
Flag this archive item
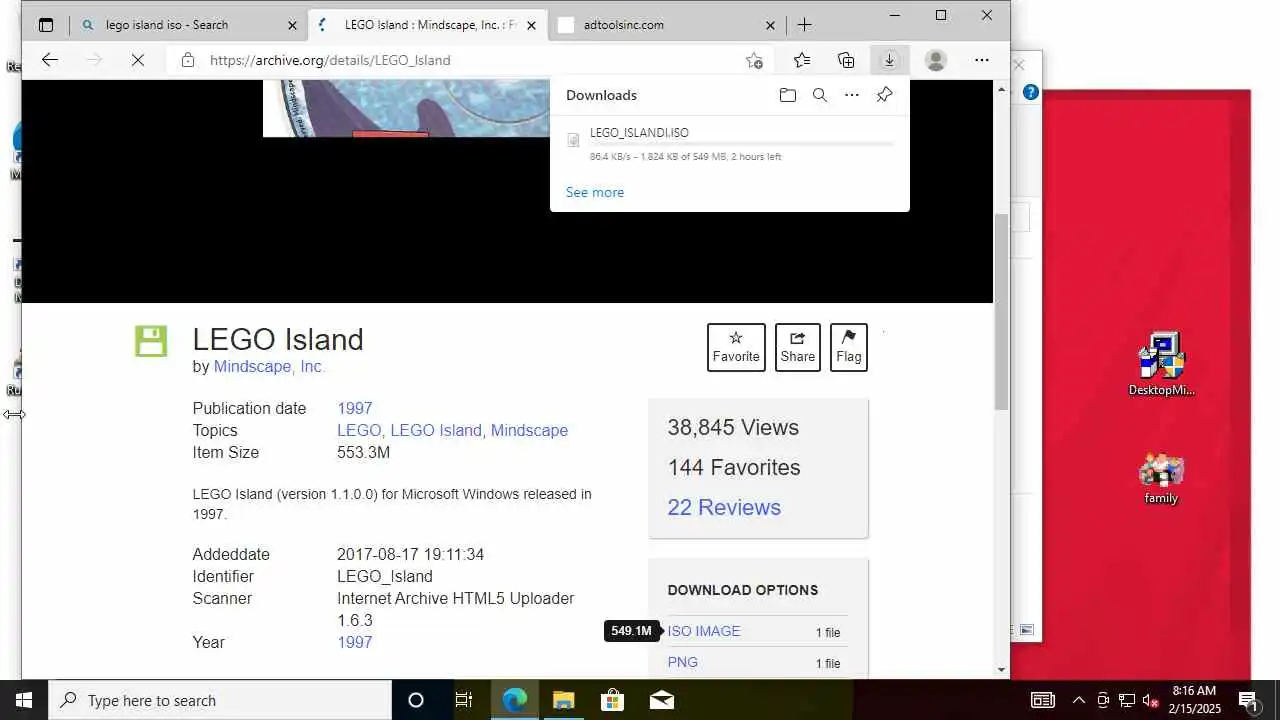click(849, 347)
